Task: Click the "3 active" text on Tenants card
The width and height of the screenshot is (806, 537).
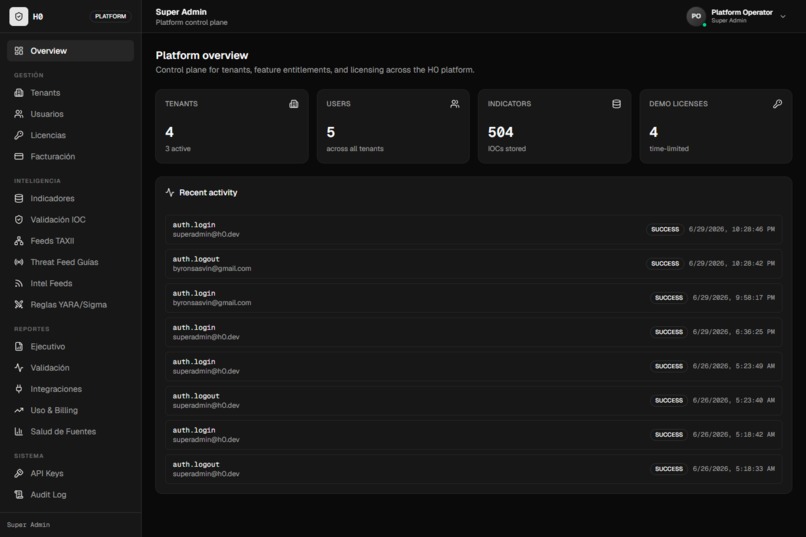Action: pyautogui.click(x=178, y=149)
